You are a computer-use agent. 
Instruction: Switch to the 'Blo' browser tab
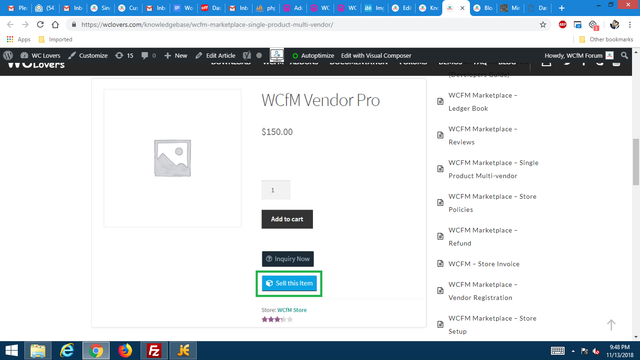[483, 8]
